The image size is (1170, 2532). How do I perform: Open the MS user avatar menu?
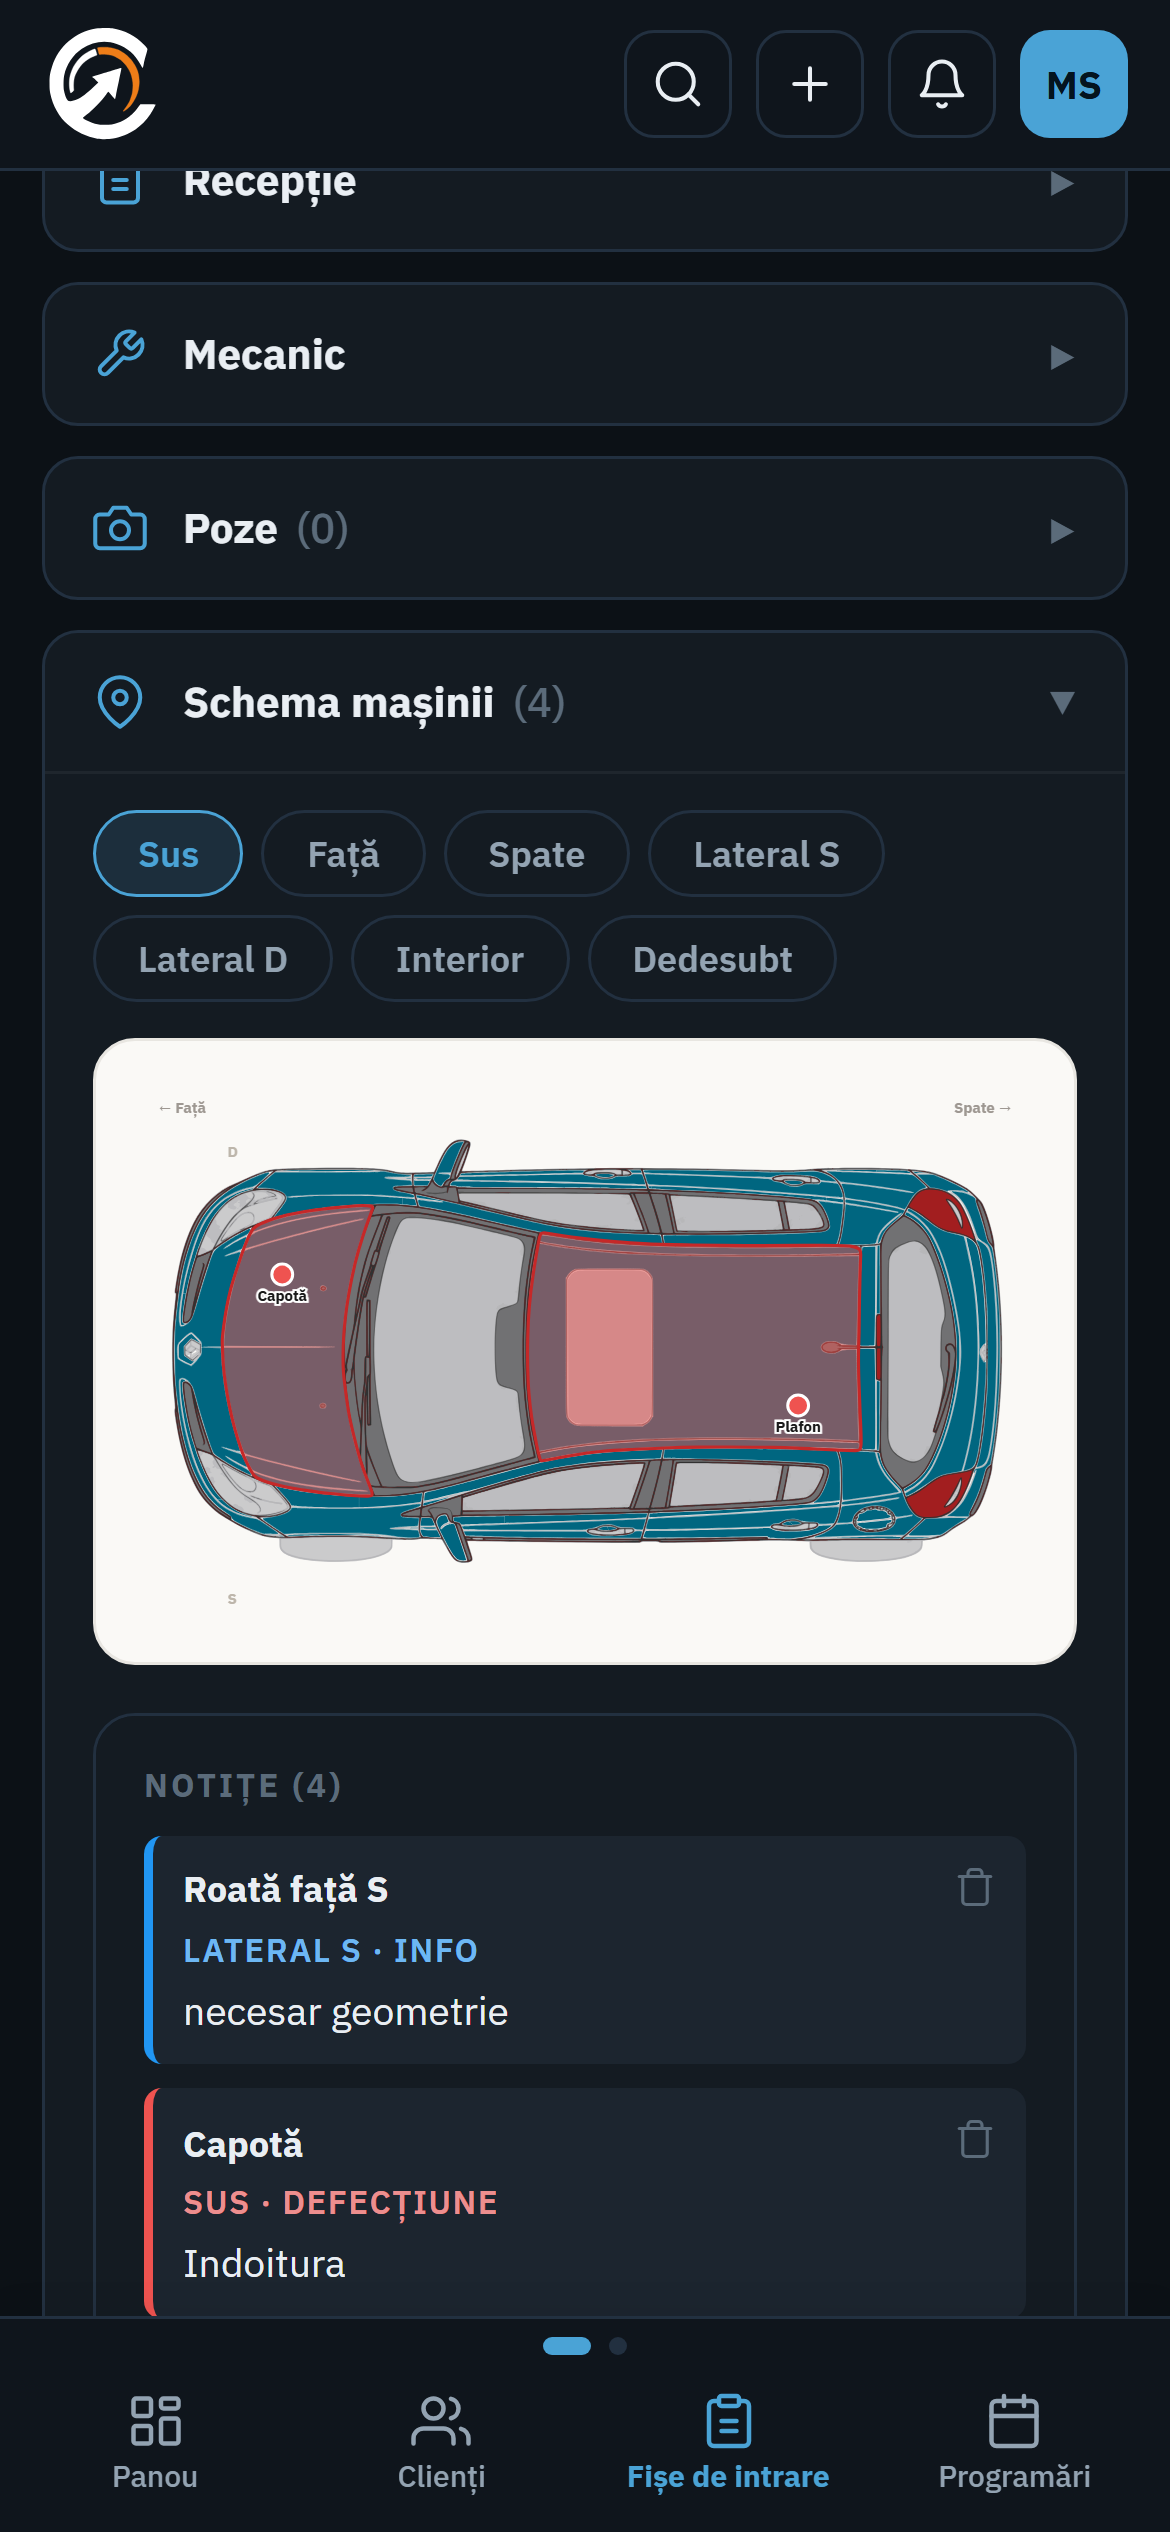pos(1074,84)
